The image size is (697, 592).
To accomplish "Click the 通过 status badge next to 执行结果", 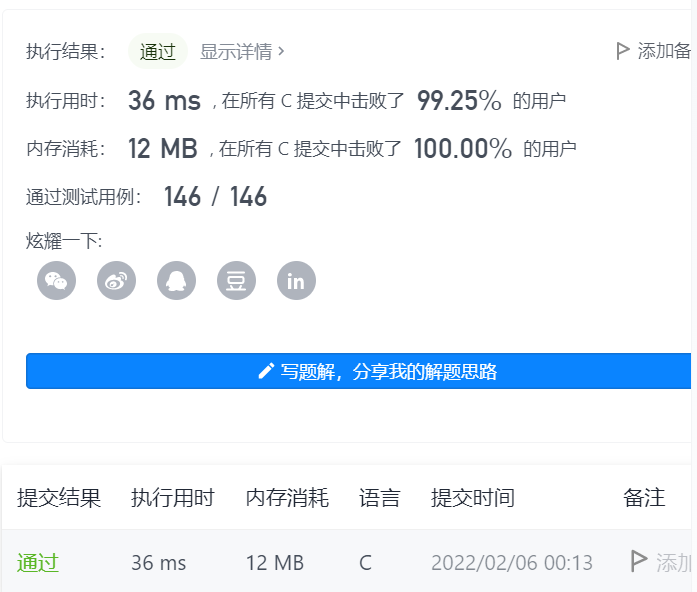I will pos(158,52).
